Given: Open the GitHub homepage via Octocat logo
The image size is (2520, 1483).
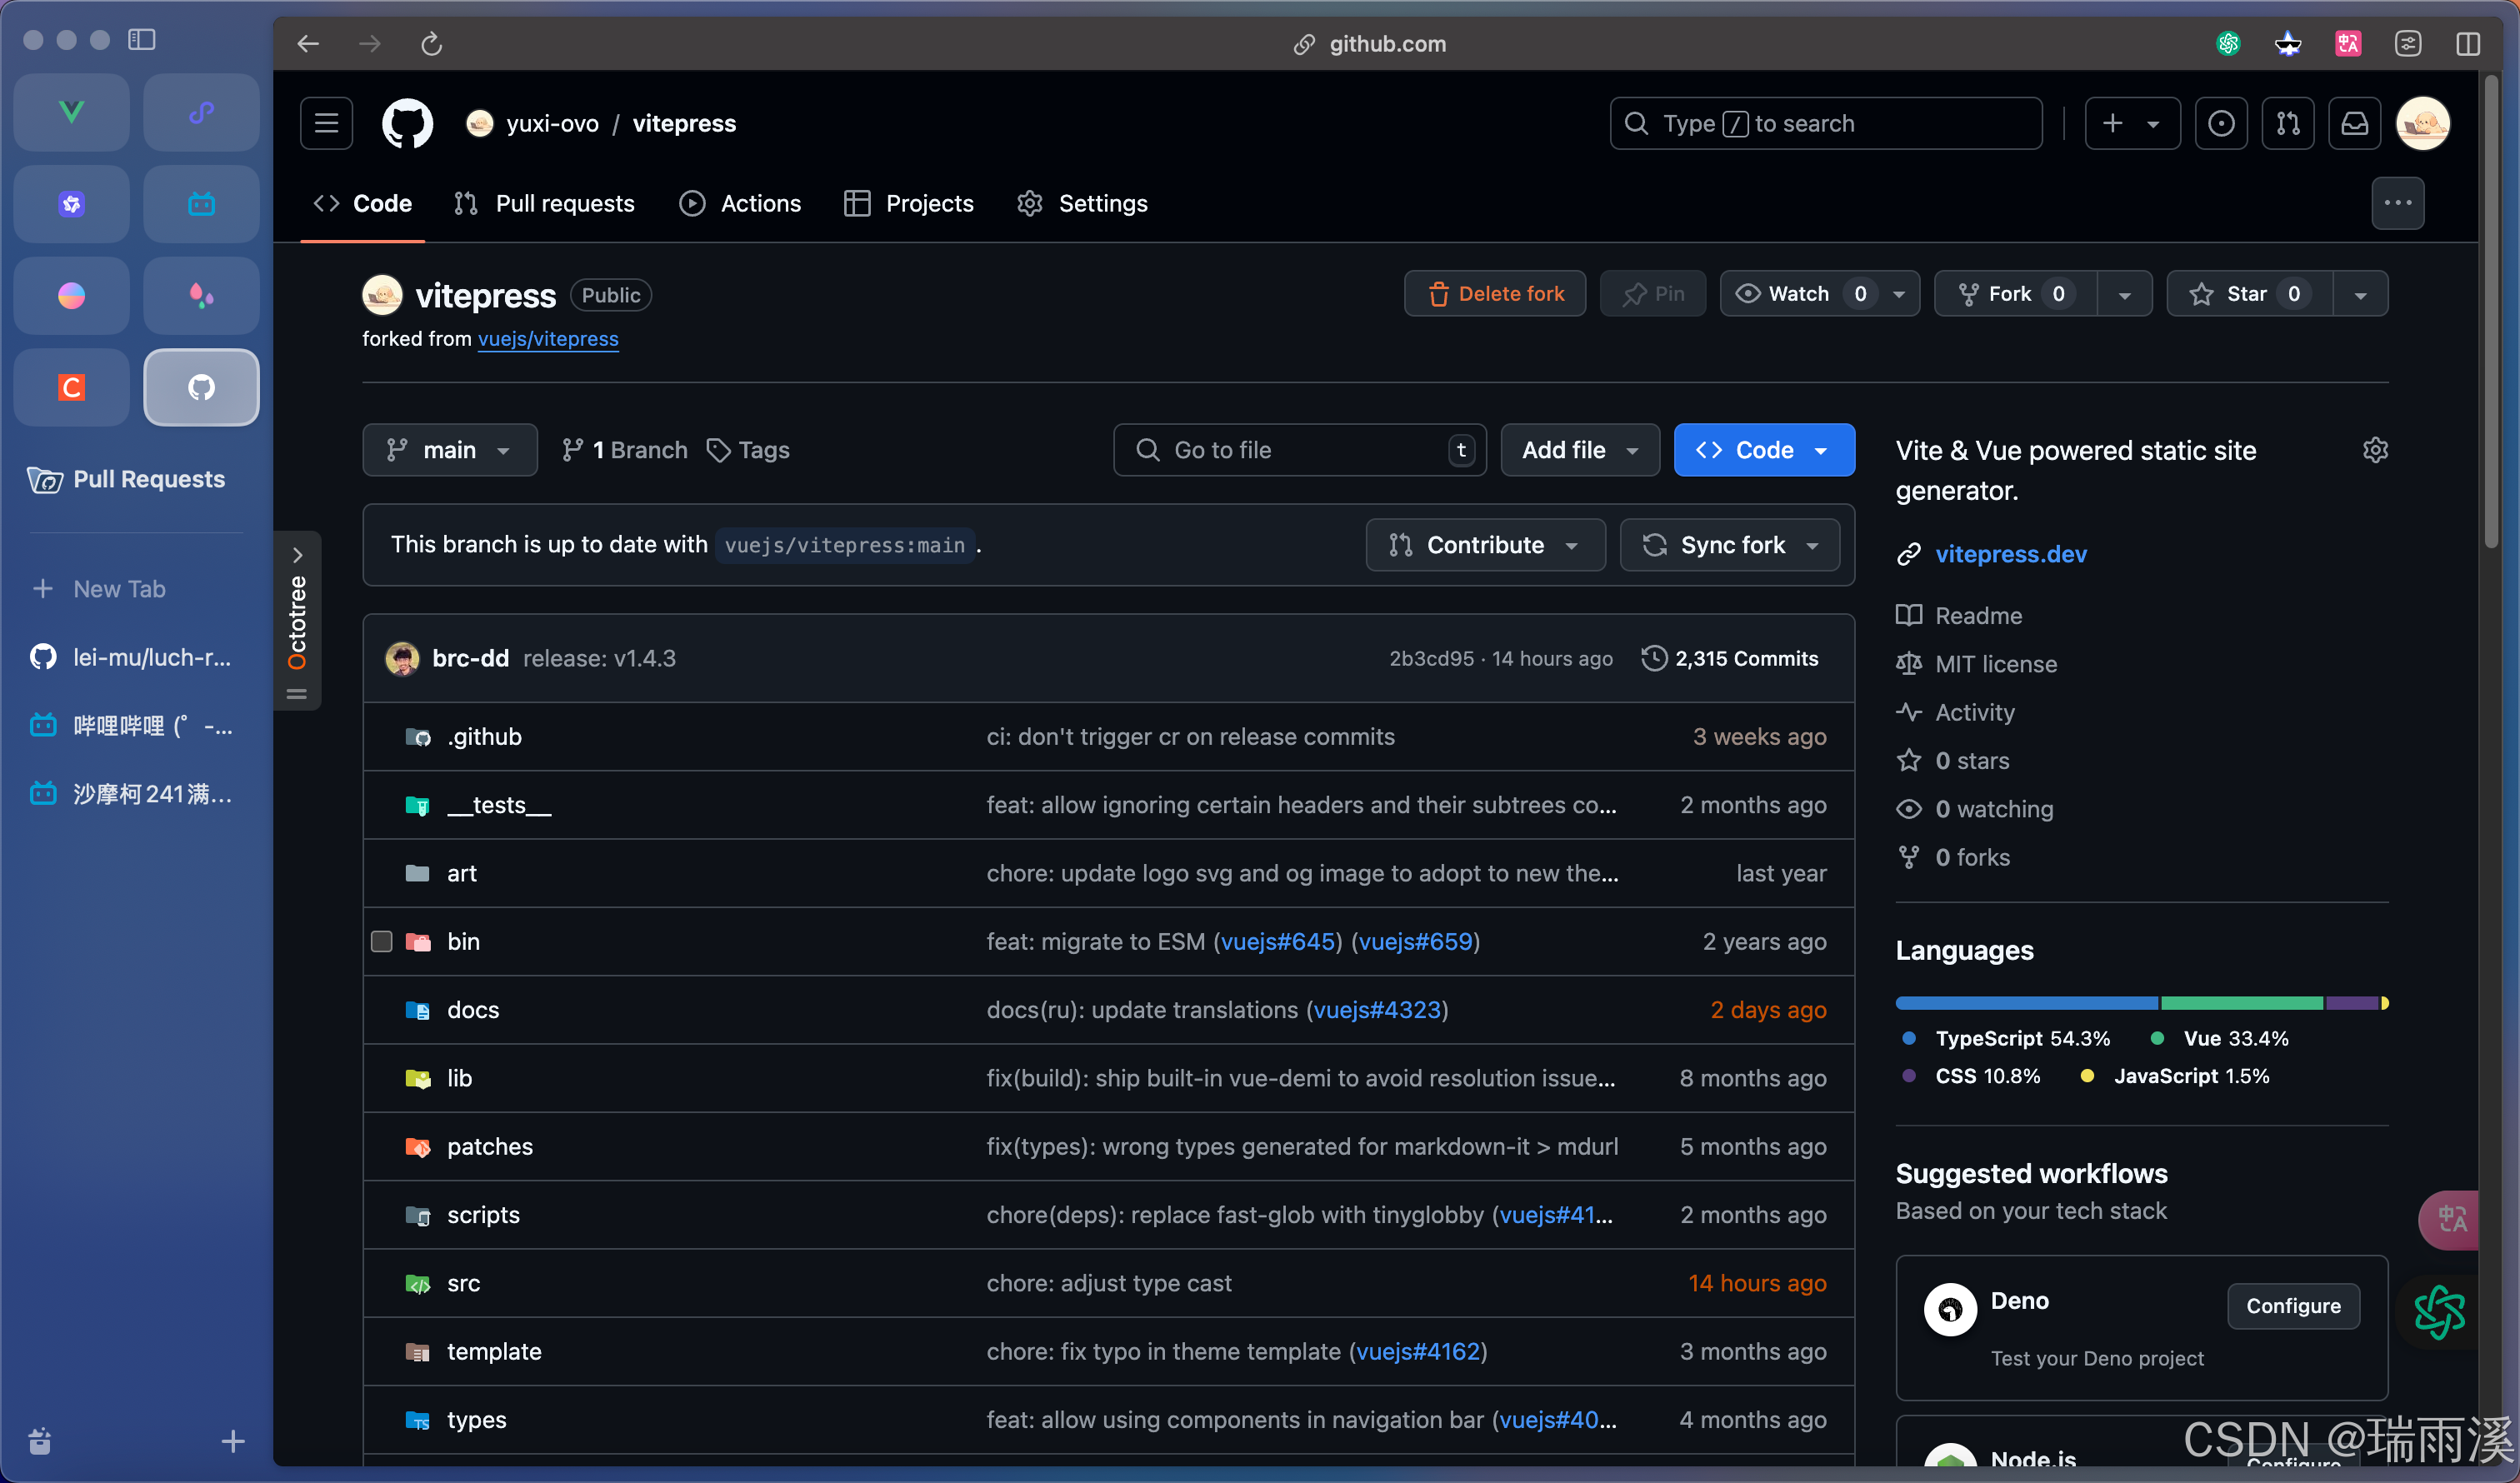Looking at the screenshot, I should pos(407,123).
